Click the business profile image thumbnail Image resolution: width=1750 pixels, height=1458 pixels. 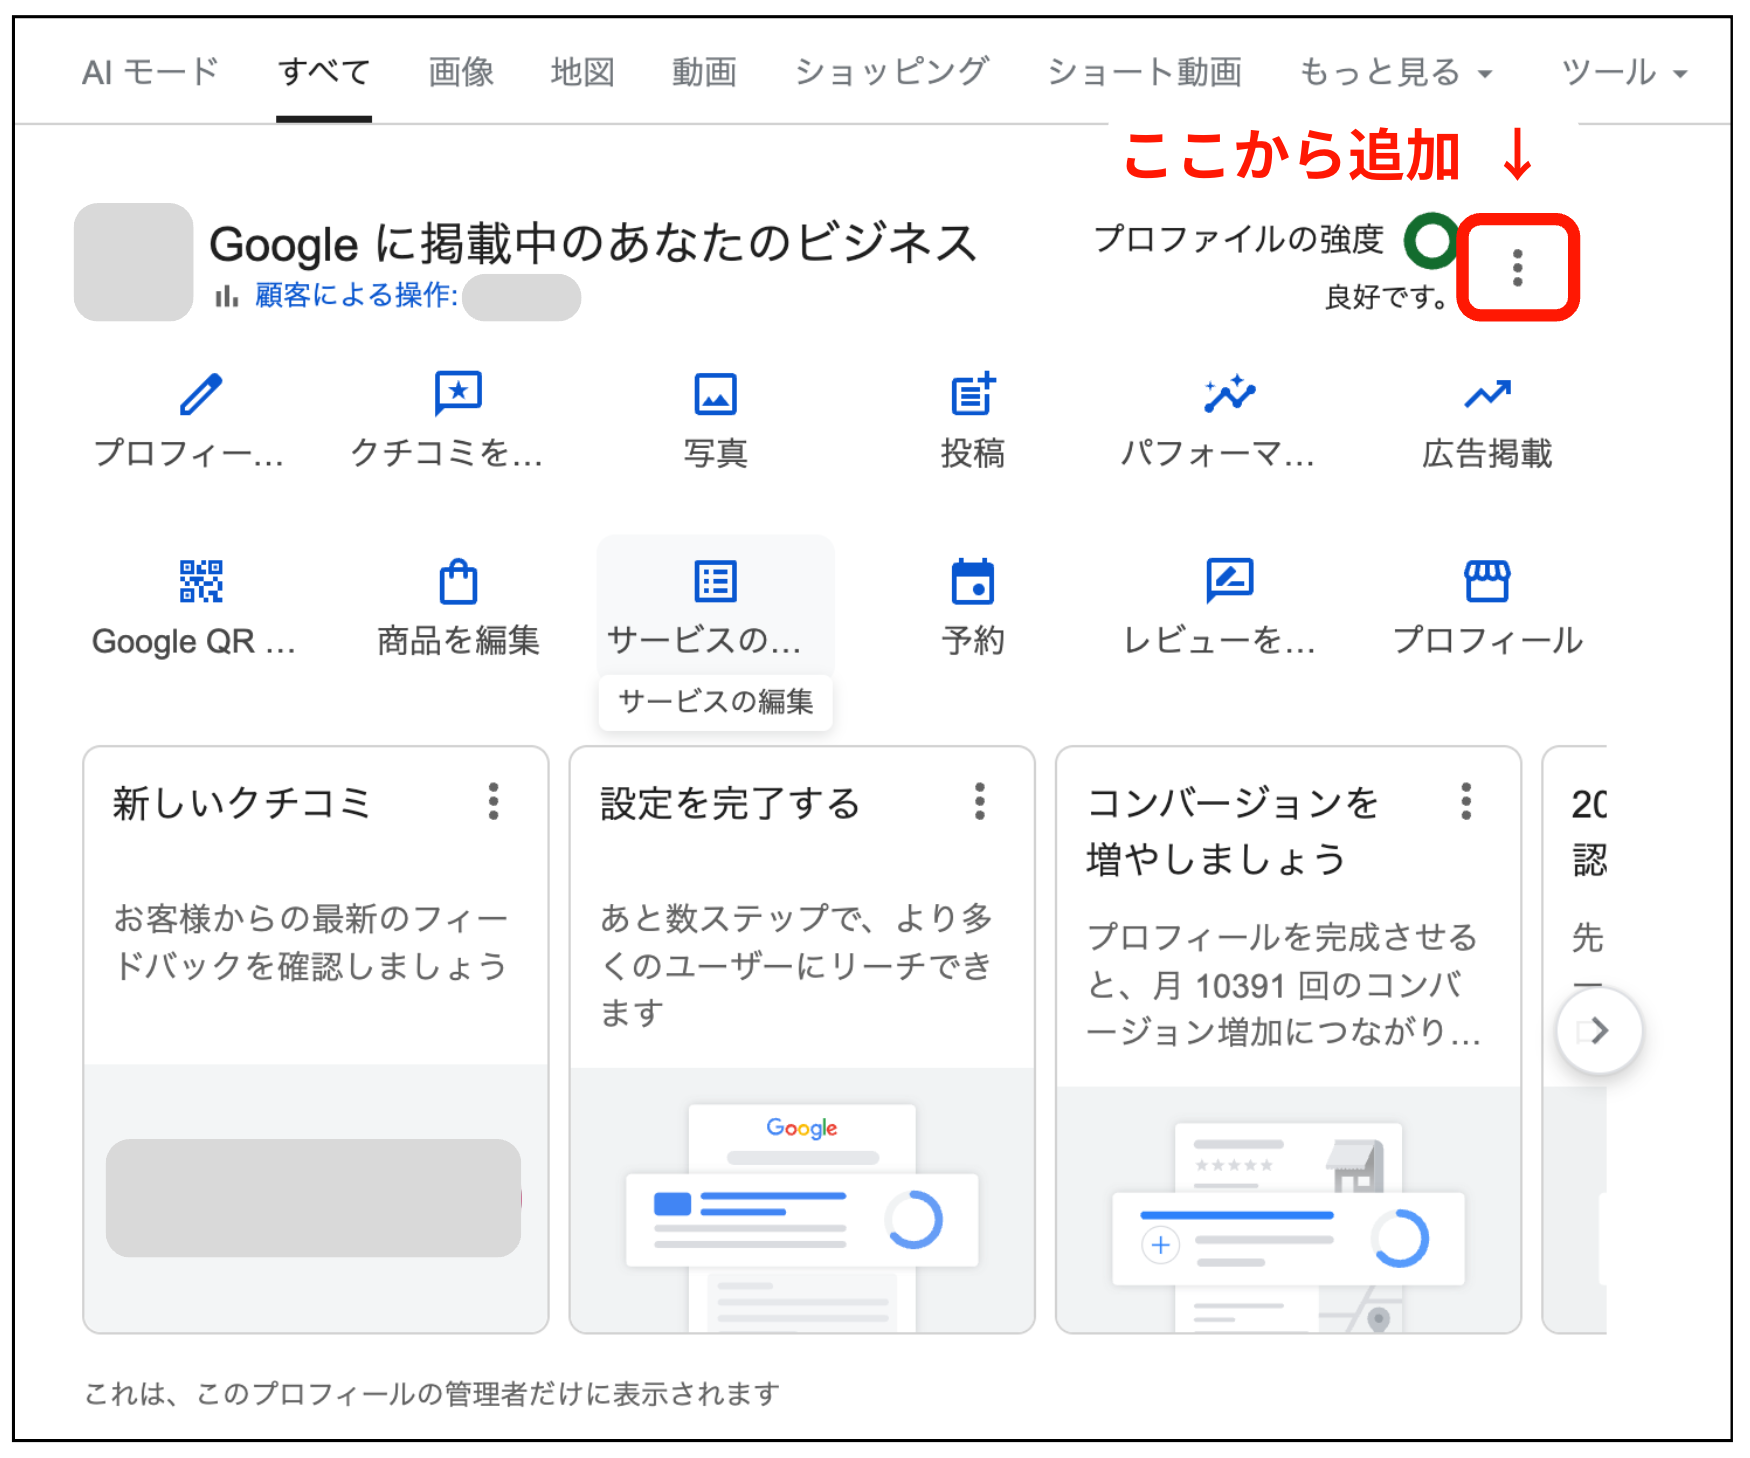pyautogui.click(x=133, y=262)
